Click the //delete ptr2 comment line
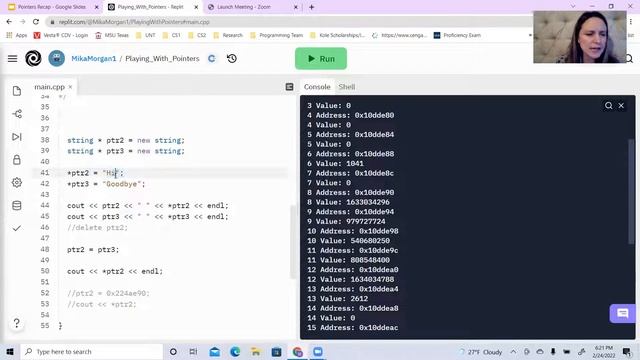 click(x=98, y=228)
